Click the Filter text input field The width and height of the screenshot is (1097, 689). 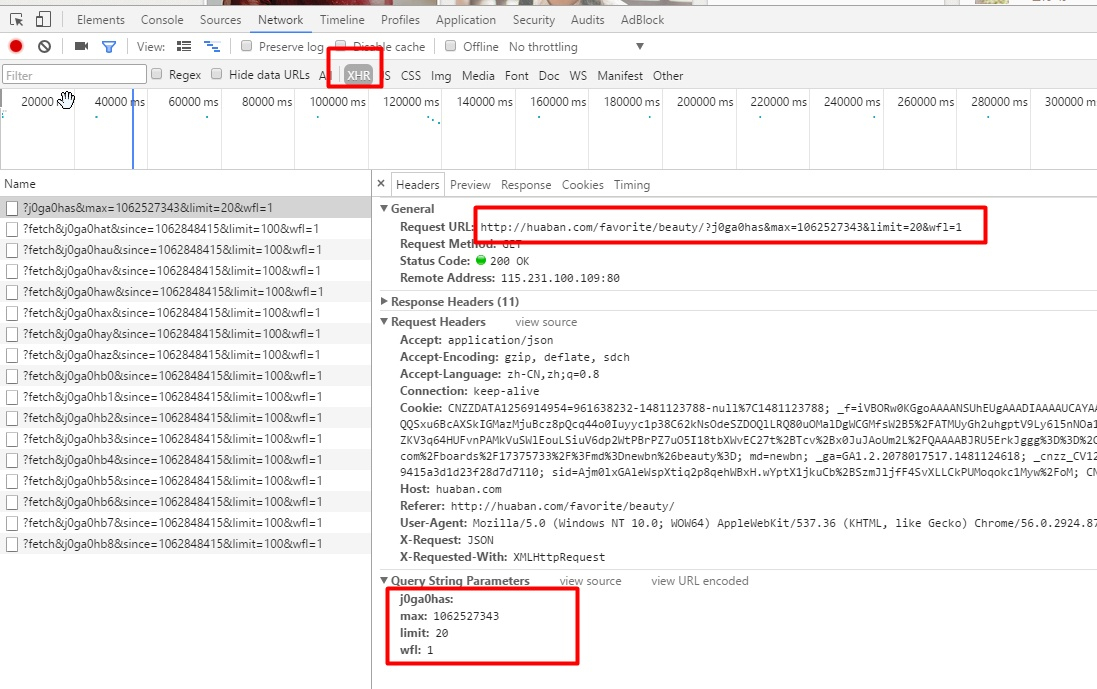point(74,75)
